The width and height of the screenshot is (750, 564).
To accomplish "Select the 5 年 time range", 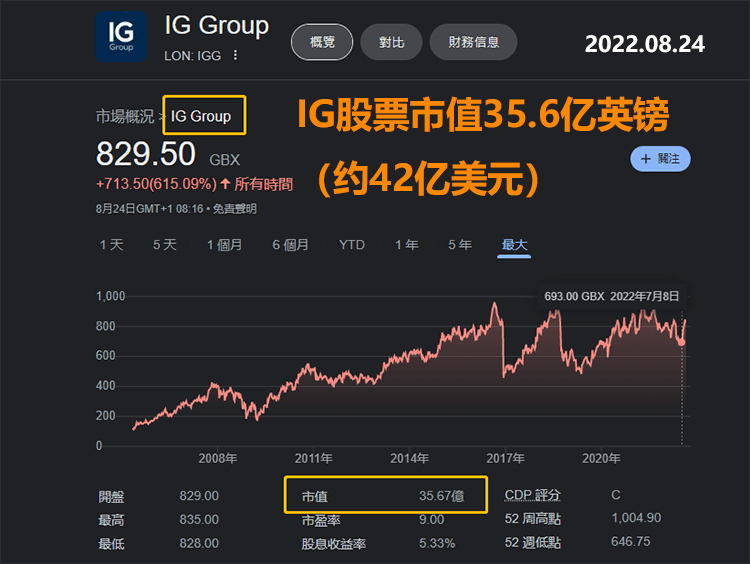I will click(x=460, y=245).
